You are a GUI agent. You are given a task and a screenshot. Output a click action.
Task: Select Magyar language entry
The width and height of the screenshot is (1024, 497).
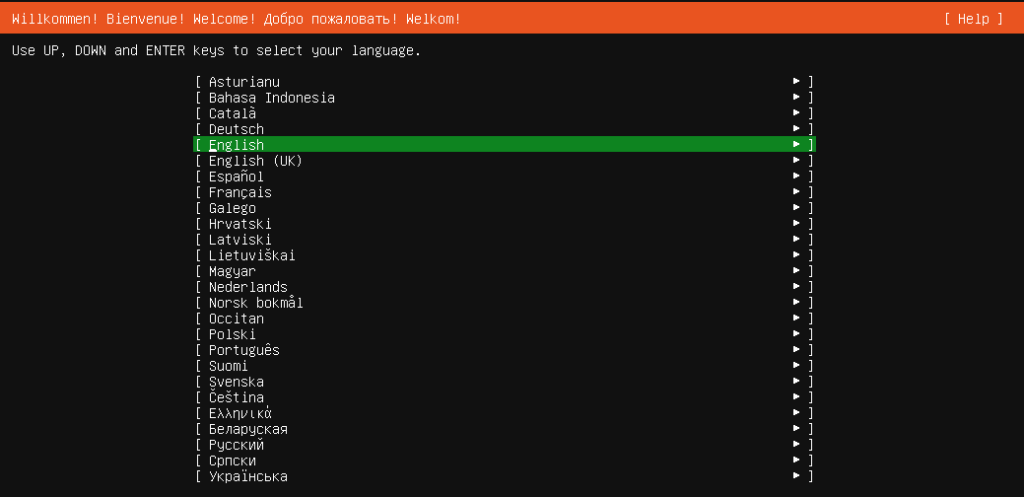(232, 271)
